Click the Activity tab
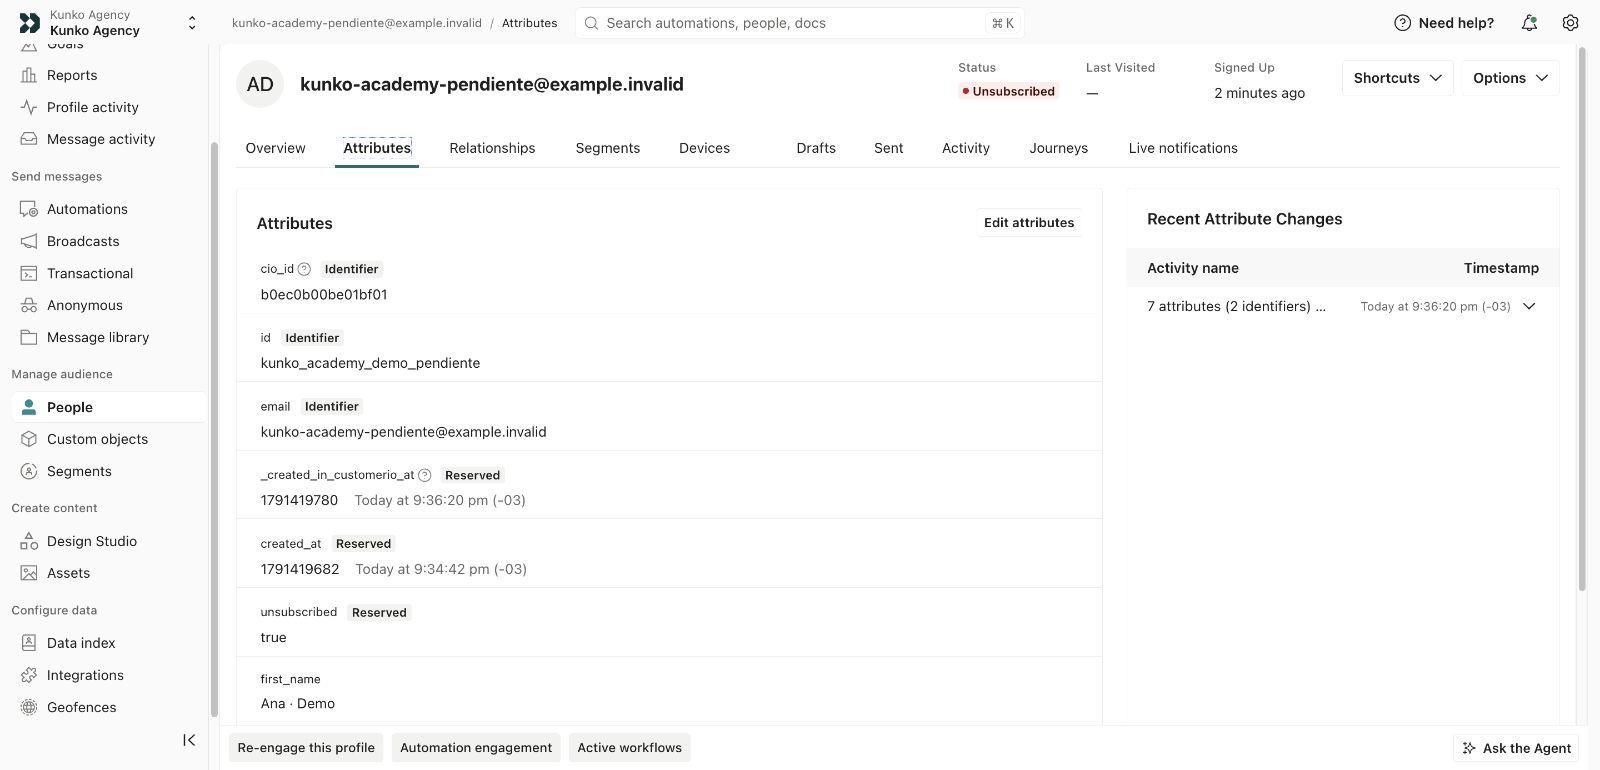This screenshot has height=770, width=1600. (x=966, y=148)
